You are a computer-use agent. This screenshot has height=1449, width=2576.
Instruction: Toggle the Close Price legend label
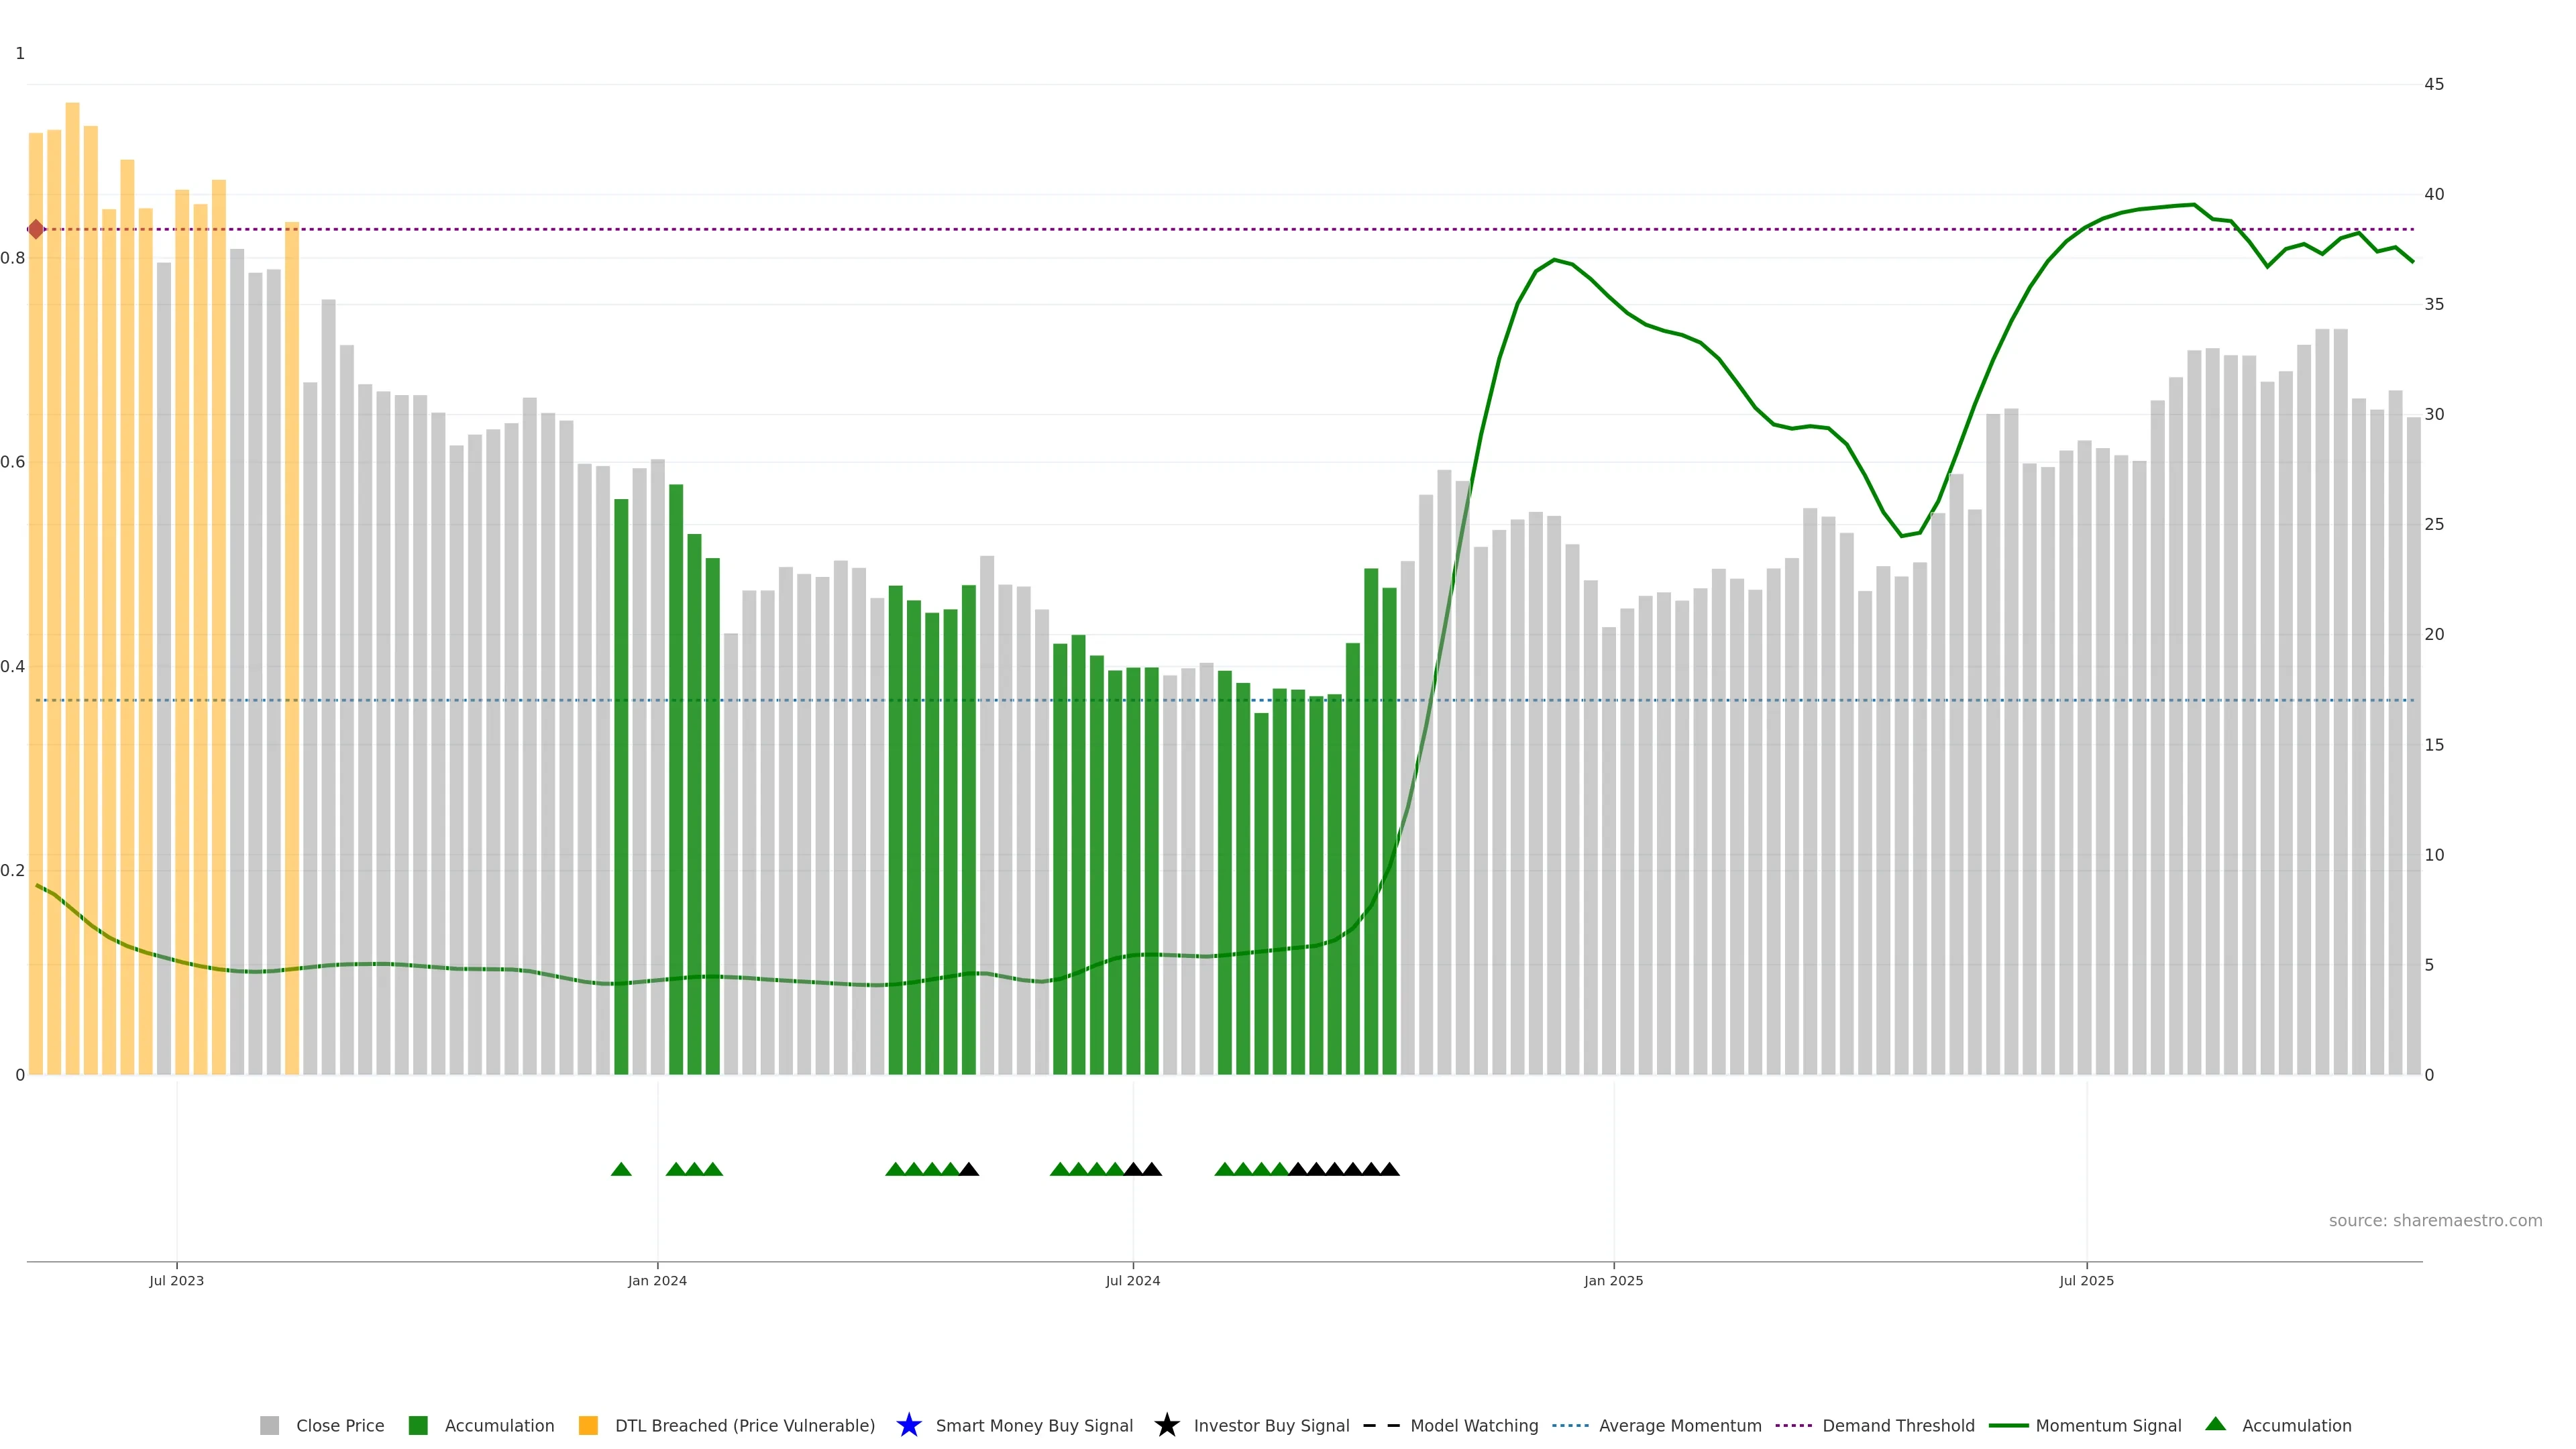point(340,1425)
